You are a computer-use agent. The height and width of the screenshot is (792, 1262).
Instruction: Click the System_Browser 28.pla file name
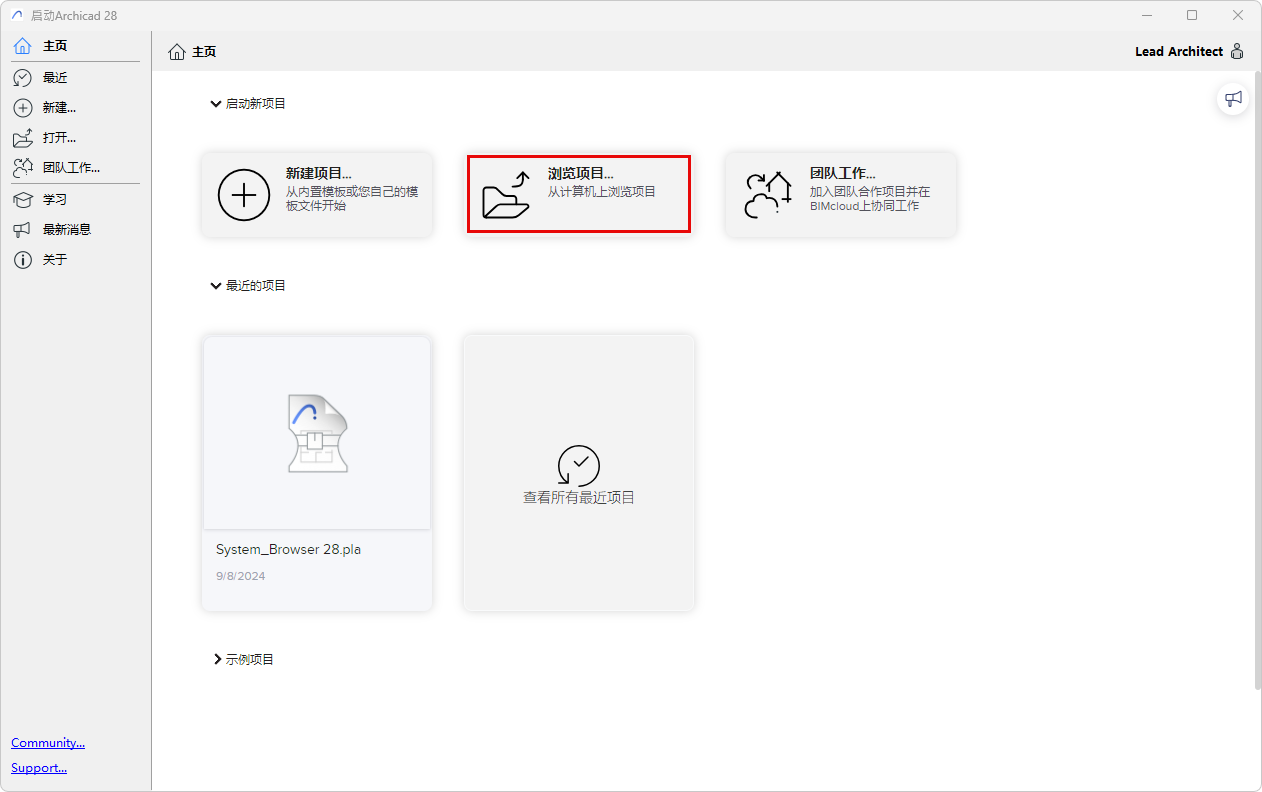[288, 550]
